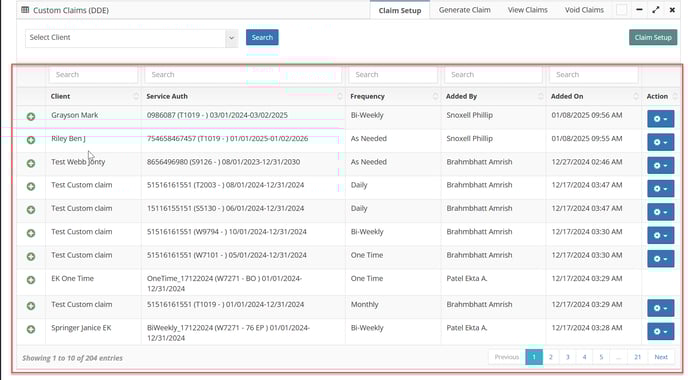This screenshot has width=688, height=380.
Task: Focus the Added On search field
Action: (594, 75)
